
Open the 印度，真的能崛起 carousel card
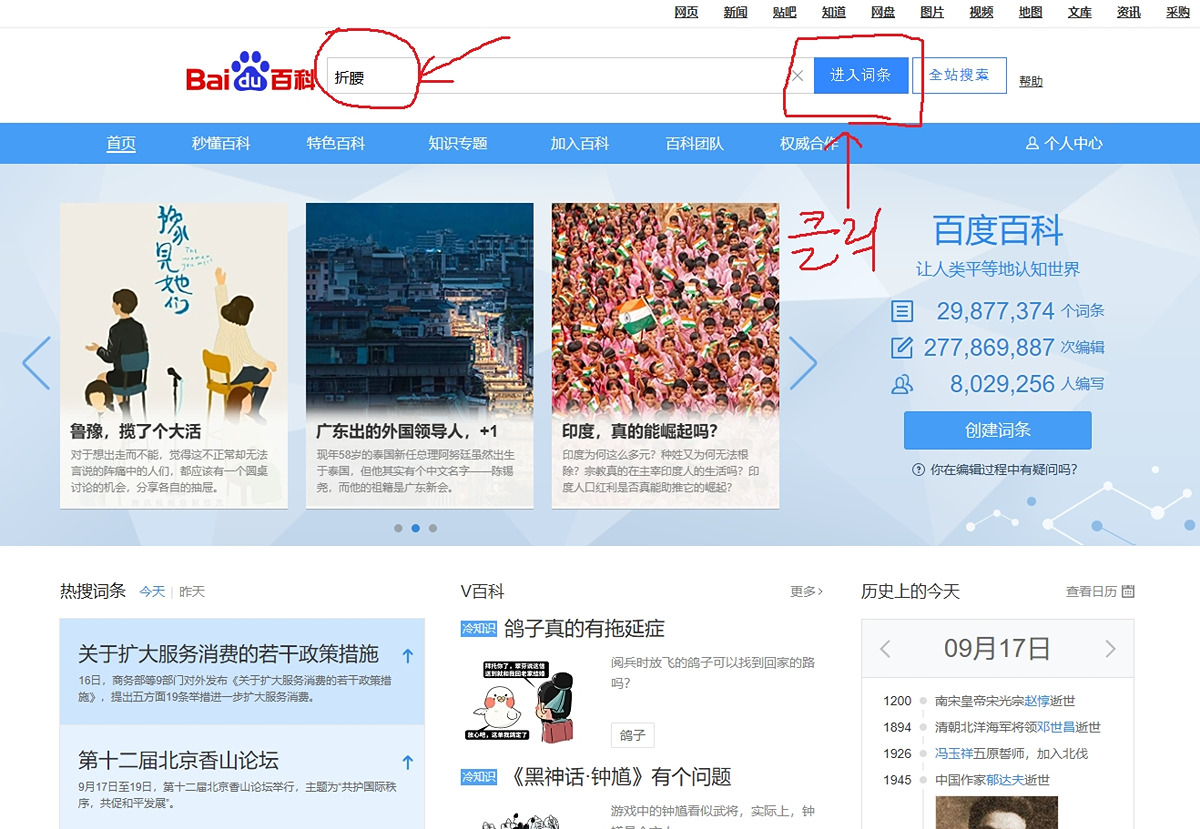click(x=666, y=356)
